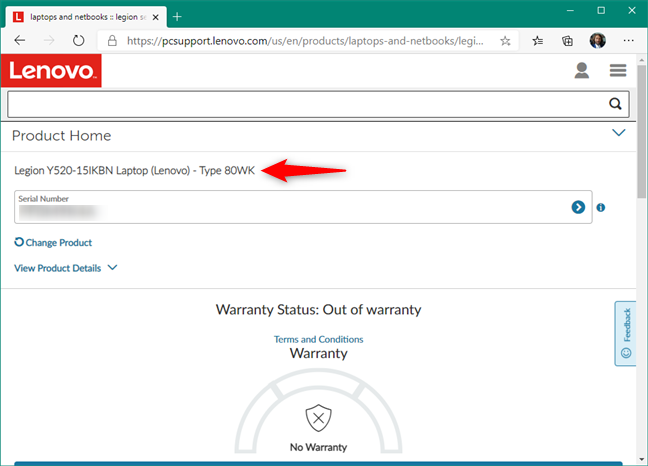
Task: Expand View Product Details
Action: pyautogui.click(x=66, y=268)
